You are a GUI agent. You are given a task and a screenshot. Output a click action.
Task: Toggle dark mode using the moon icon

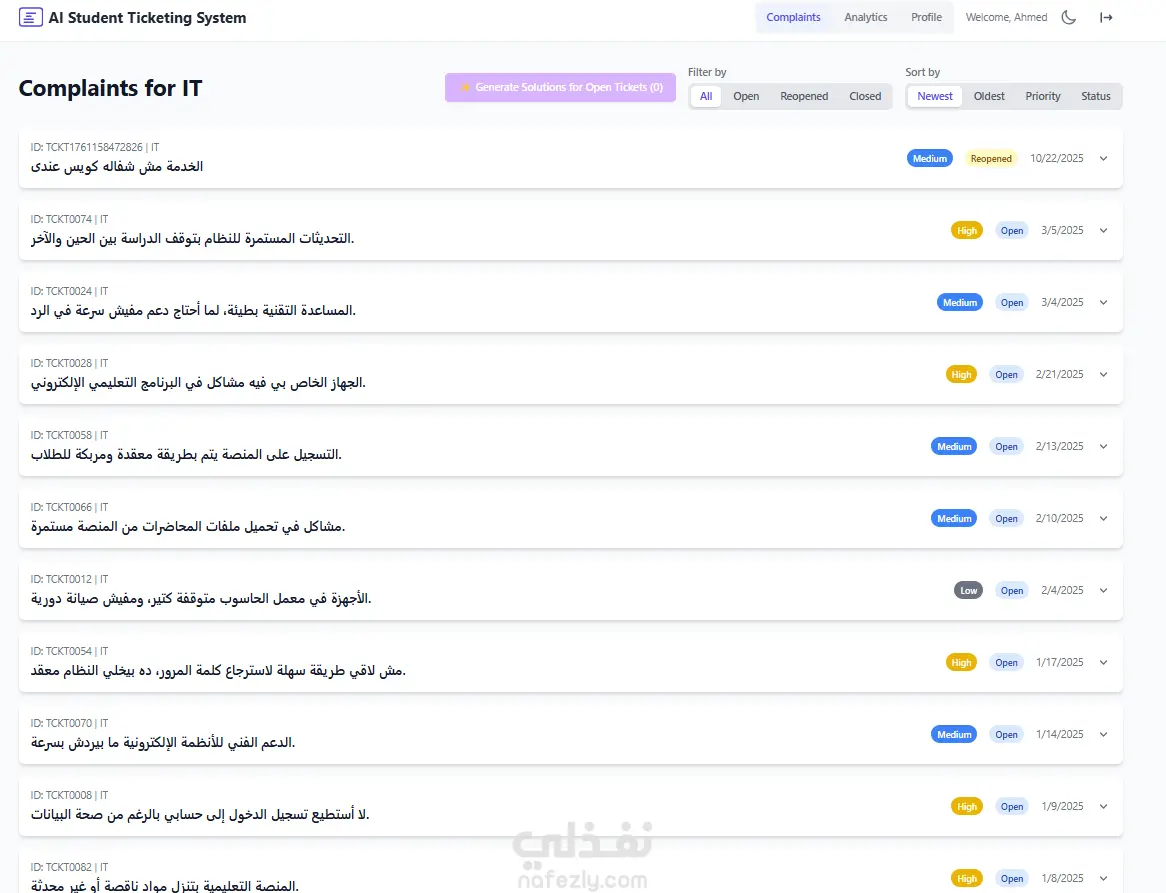1068,17
